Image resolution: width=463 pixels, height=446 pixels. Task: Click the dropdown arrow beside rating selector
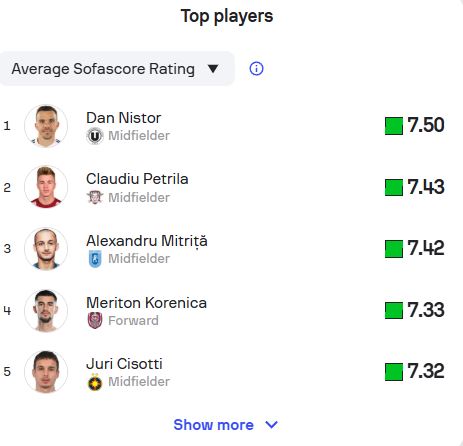tap(213, 69)
